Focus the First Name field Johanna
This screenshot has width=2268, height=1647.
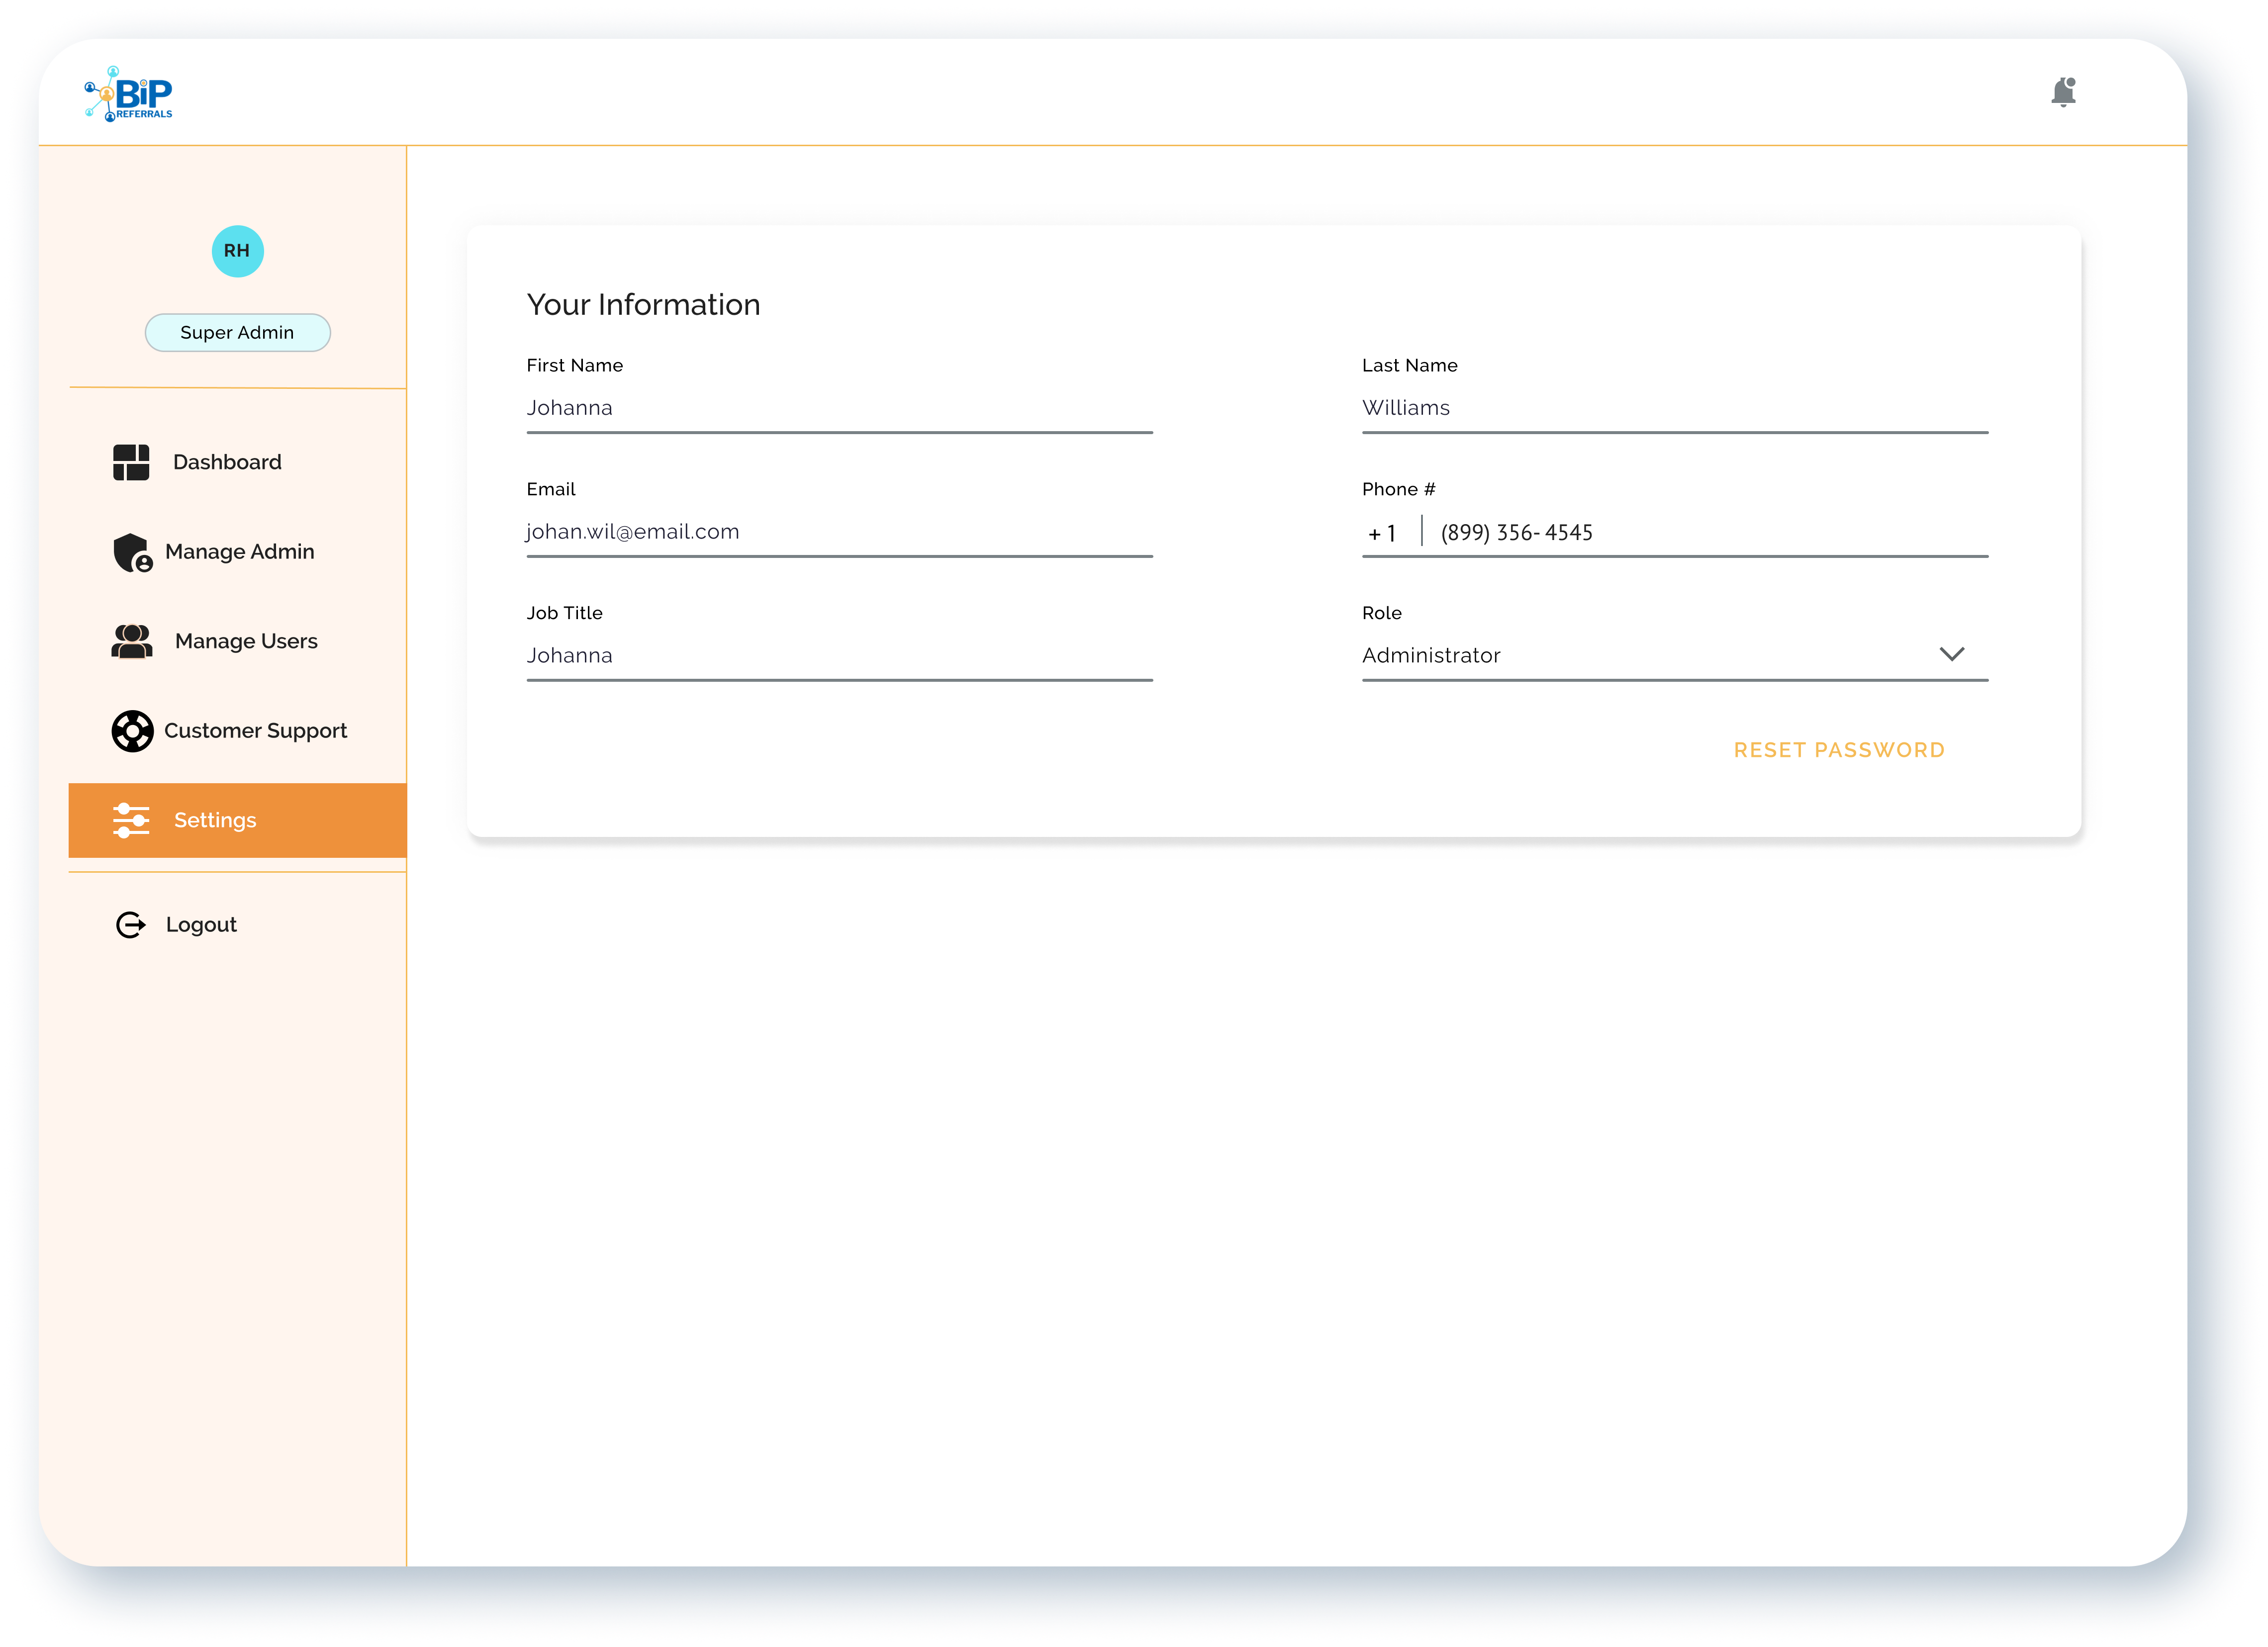tap(839, 409)
